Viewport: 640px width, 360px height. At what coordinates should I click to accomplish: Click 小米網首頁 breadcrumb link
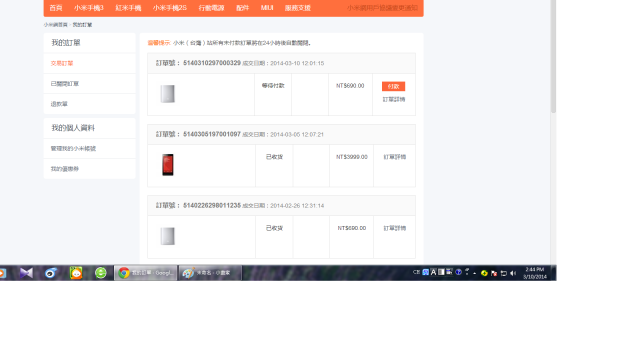tap(56, 25)
